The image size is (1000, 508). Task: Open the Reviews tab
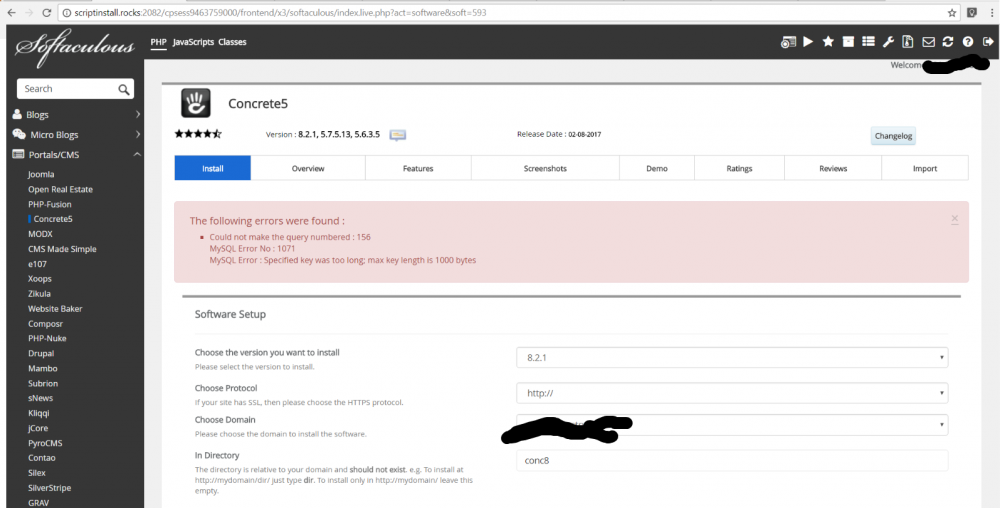point(833,168)
